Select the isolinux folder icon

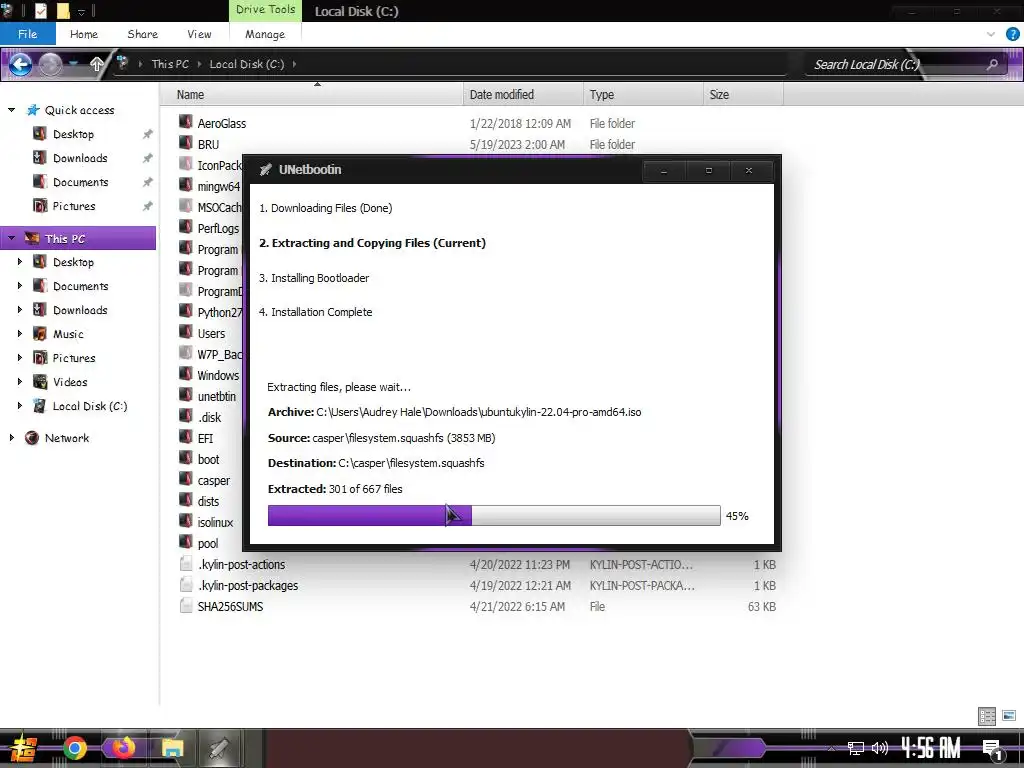click(x=186, y=521)
